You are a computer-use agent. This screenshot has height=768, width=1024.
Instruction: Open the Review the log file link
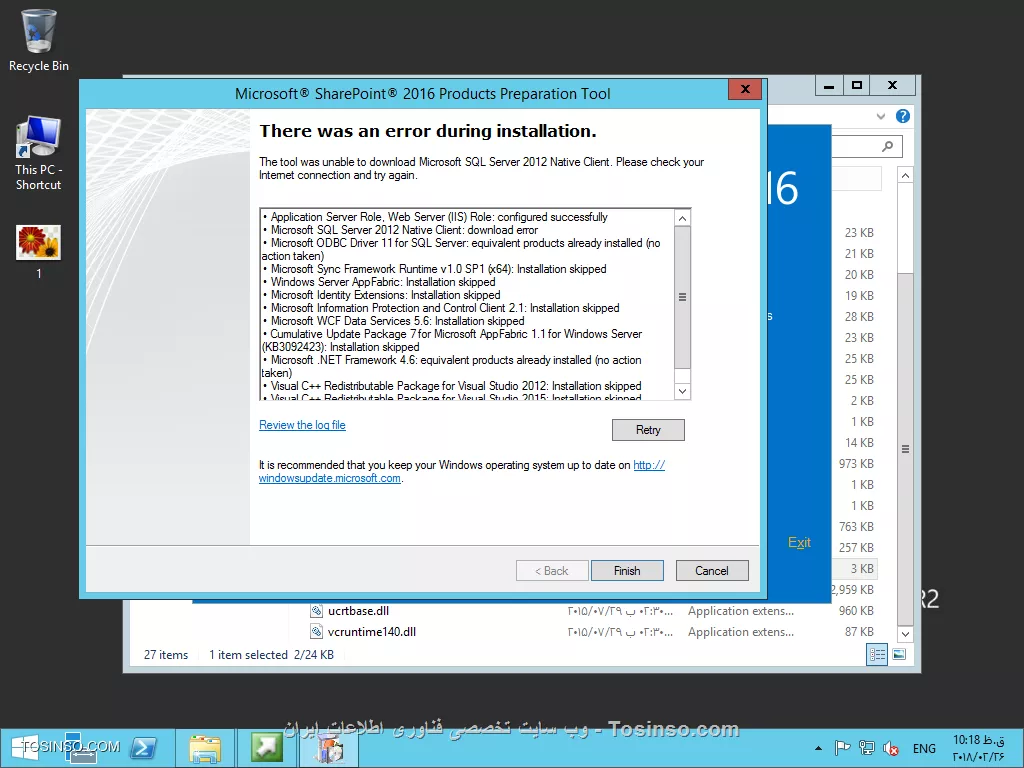(302, 425)
